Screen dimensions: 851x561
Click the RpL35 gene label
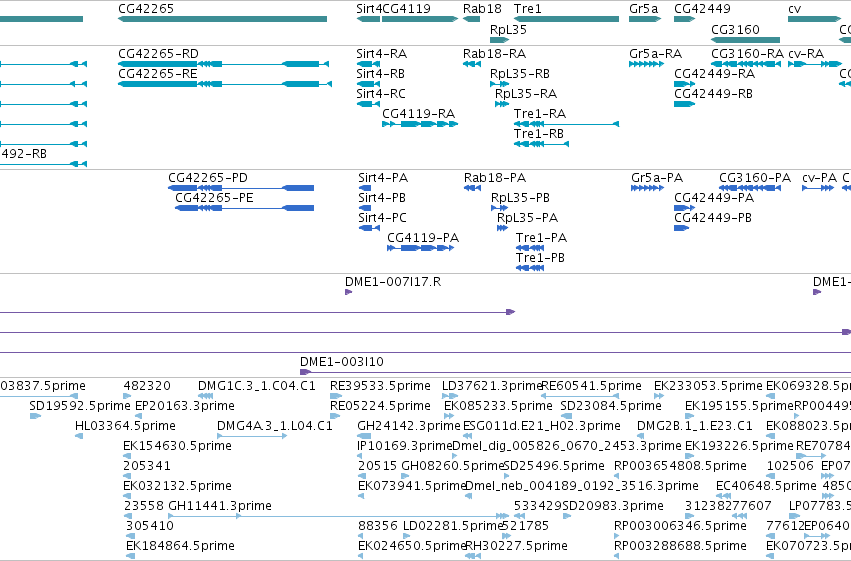coord(508,29)
